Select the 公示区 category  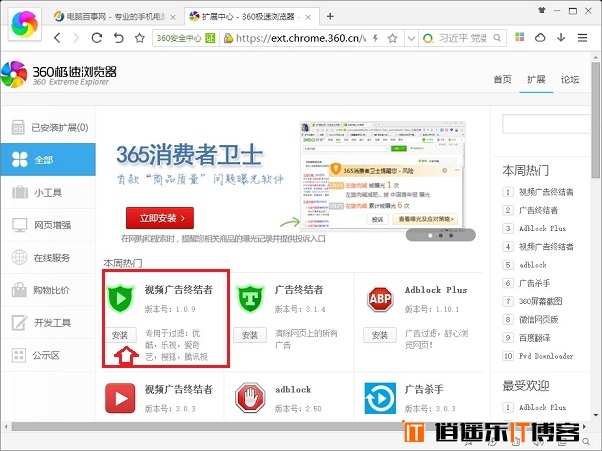coord(48,355)
